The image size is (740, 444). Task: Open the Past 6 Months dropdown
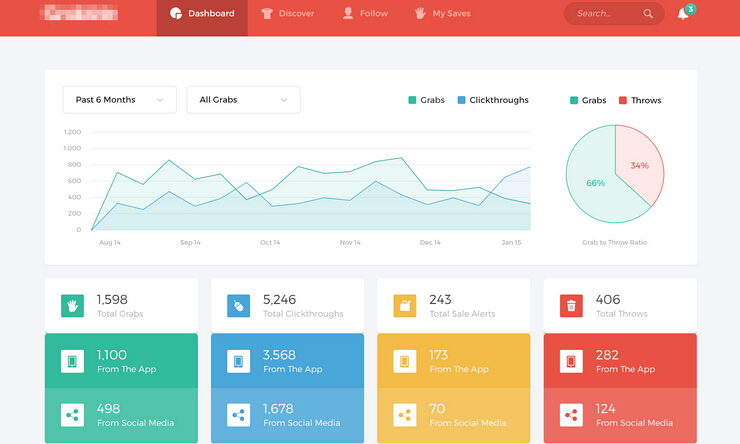(119, 100)
